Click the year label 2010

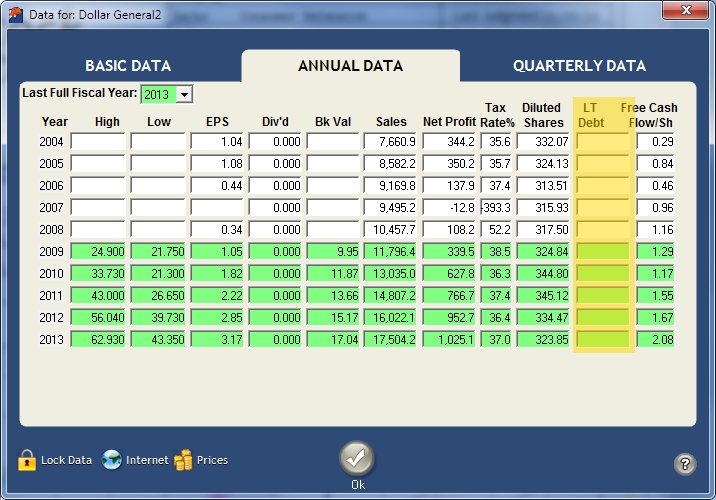(51, 274)
